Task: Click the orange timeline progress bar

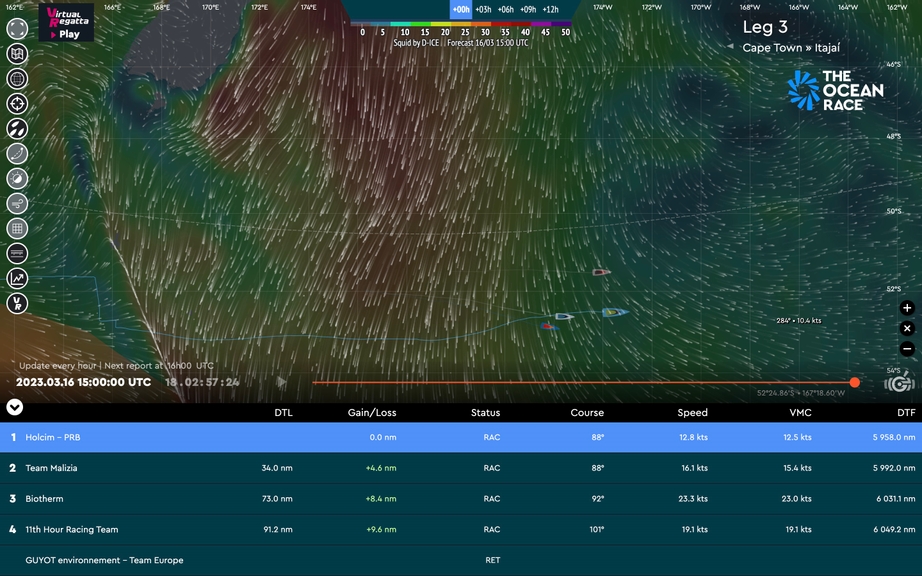Action: [581, 383]
